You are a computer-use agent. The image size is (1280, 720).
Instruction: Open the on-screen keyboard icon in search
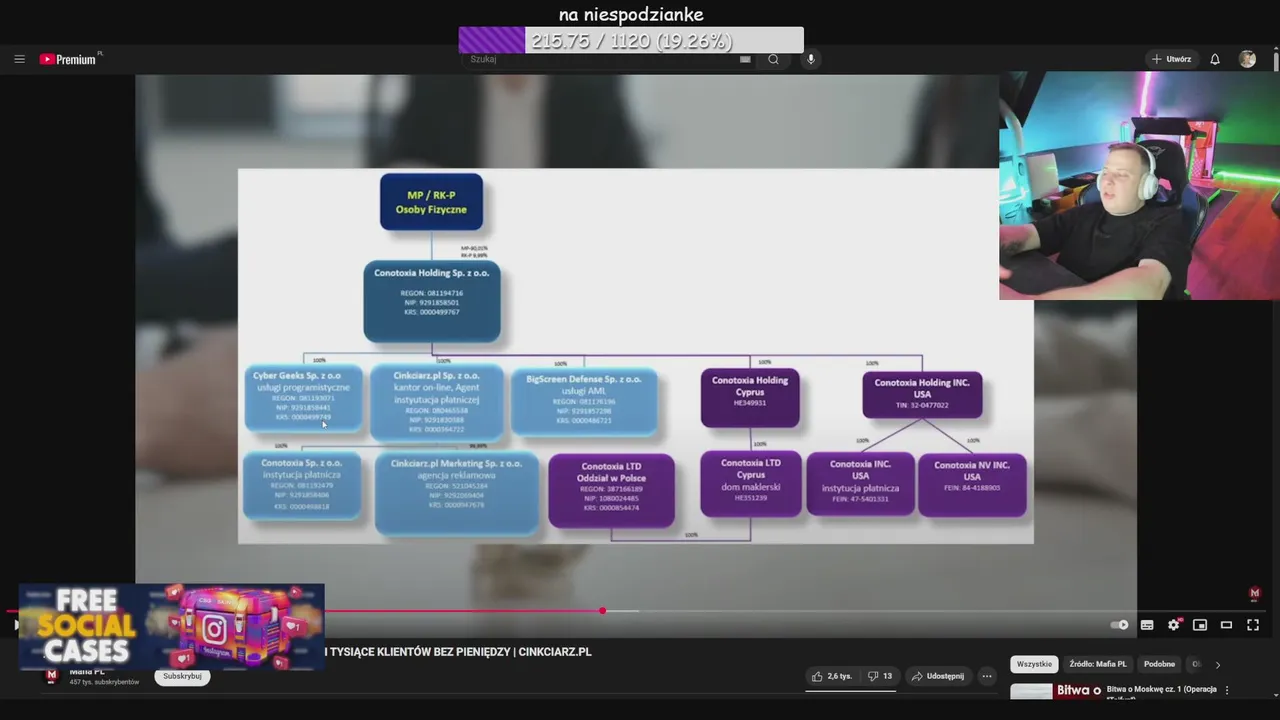745,59
